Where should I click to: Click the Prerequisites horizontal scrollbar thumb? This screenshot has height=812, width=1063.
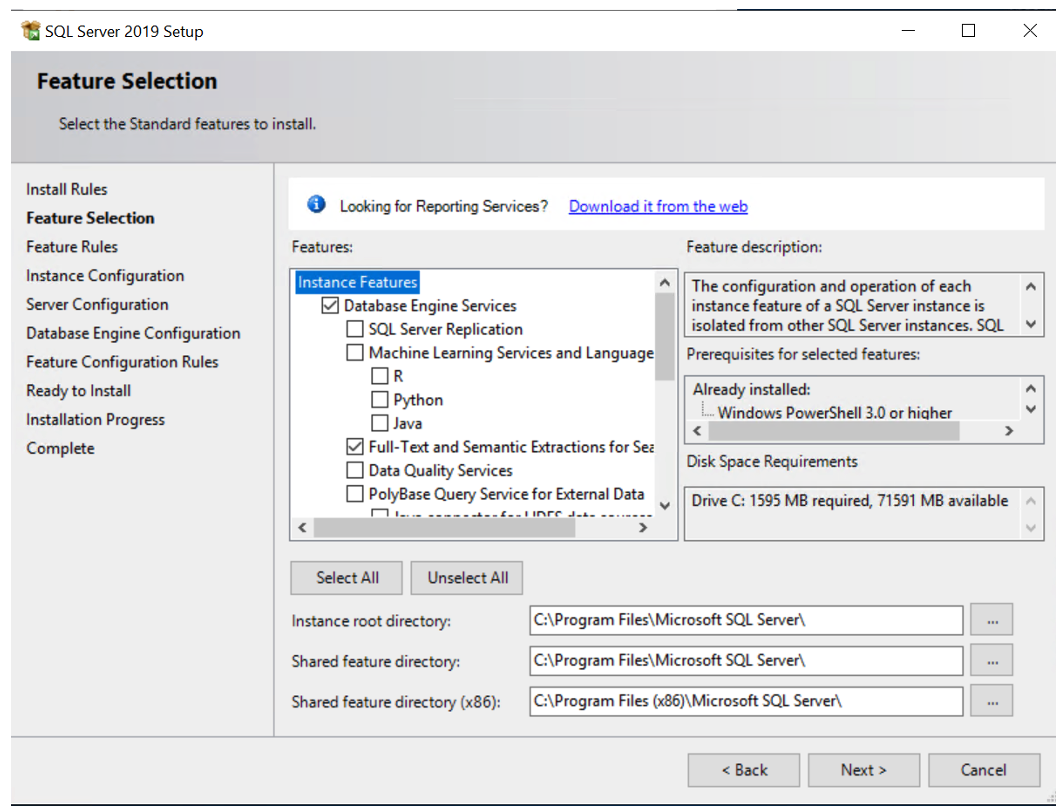pos(834,430)
